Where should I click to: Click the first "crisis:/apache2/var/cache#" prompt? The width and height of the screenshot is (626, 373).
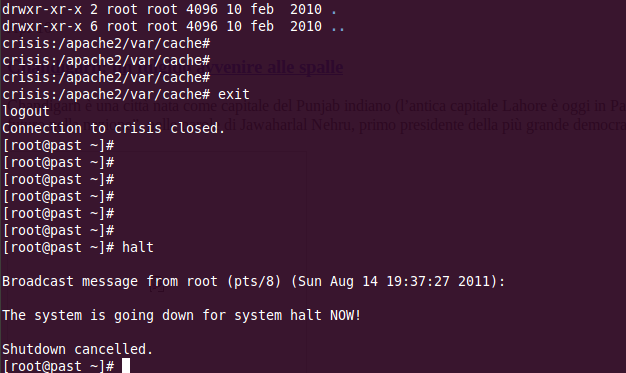point(106,44)
